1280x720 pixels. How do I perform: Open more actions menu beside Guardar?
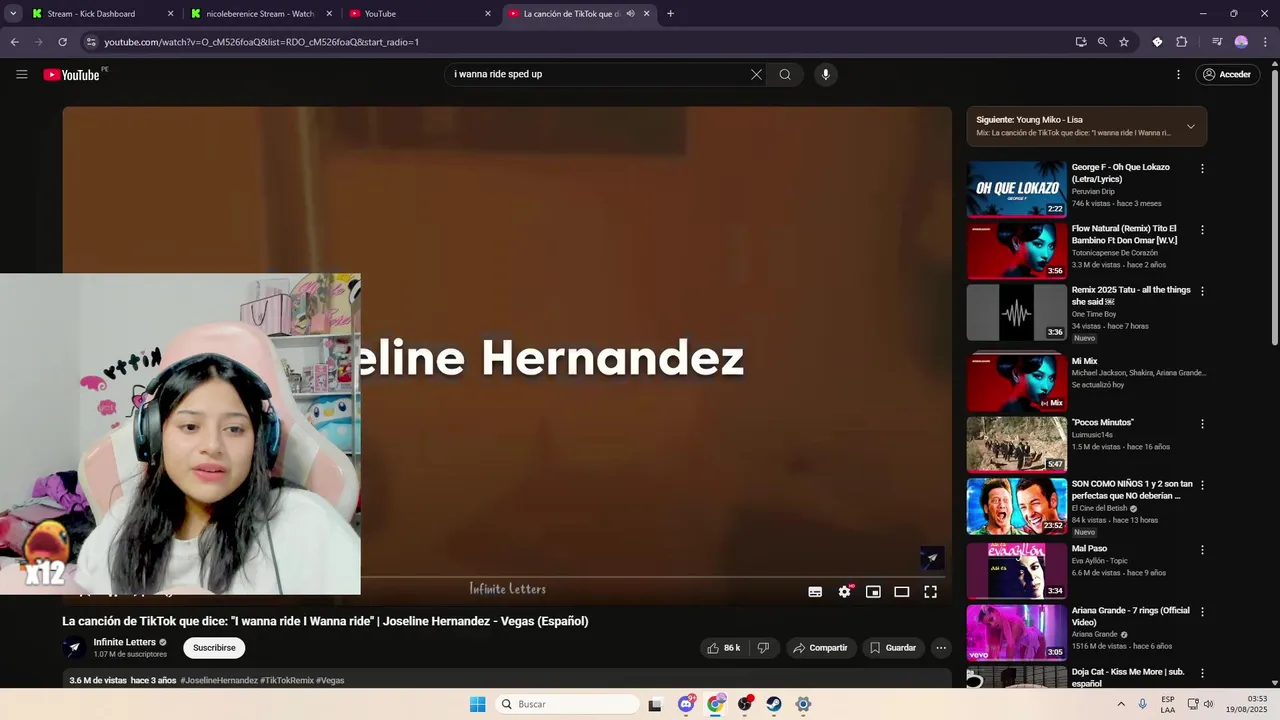[x=941, y=648]
